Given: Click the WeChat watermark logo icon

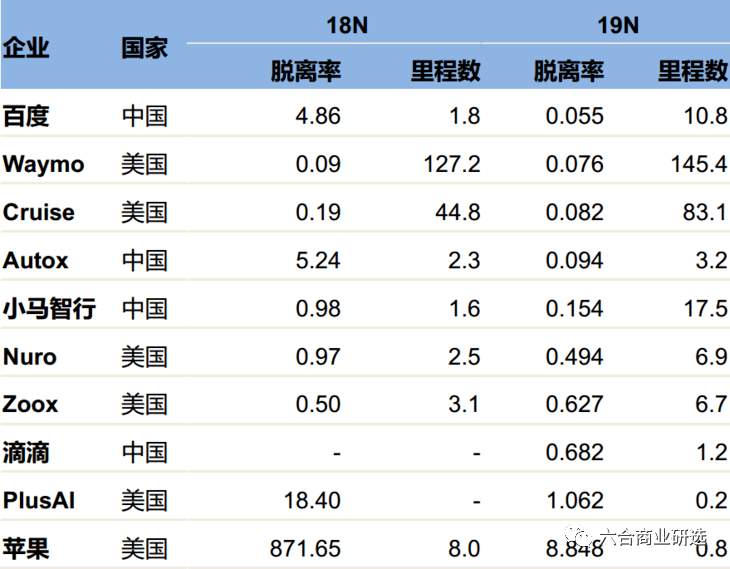Looking at the screenshot, I should (578, 536).
